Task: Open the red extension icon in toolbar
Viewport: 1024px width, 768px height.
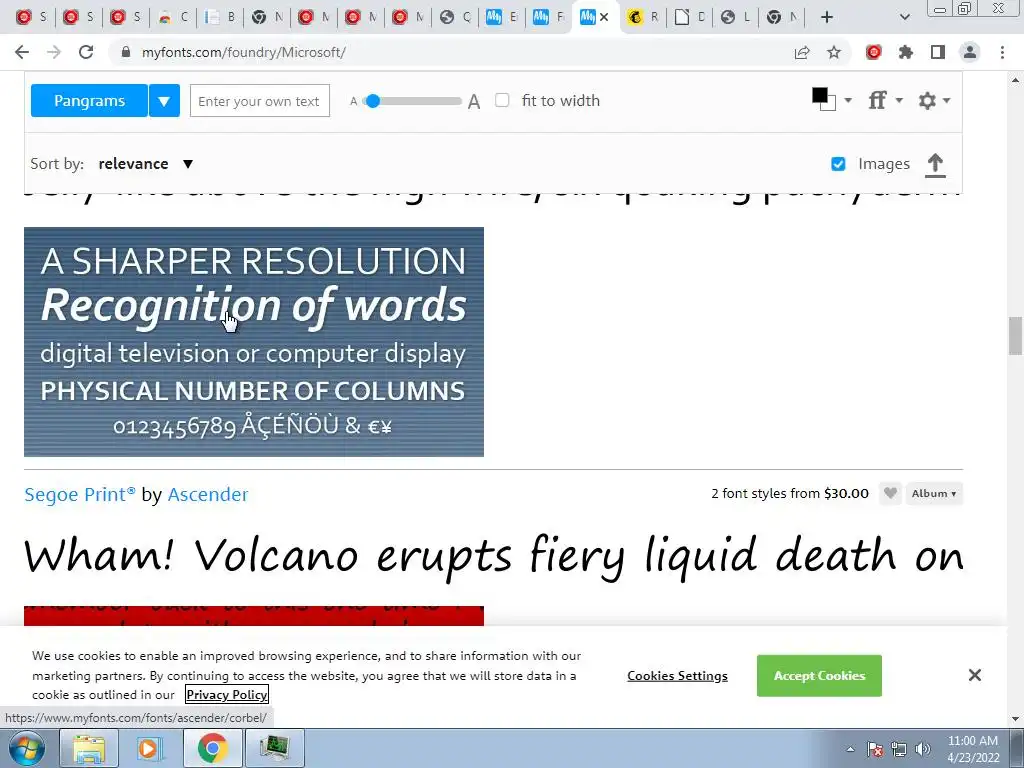Action: (874, 52)
